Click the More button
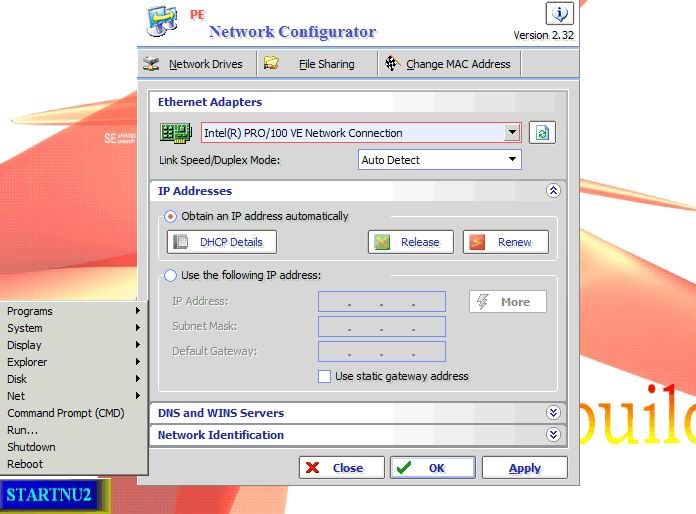Viewport: 696px width, 514px height. 508,302
